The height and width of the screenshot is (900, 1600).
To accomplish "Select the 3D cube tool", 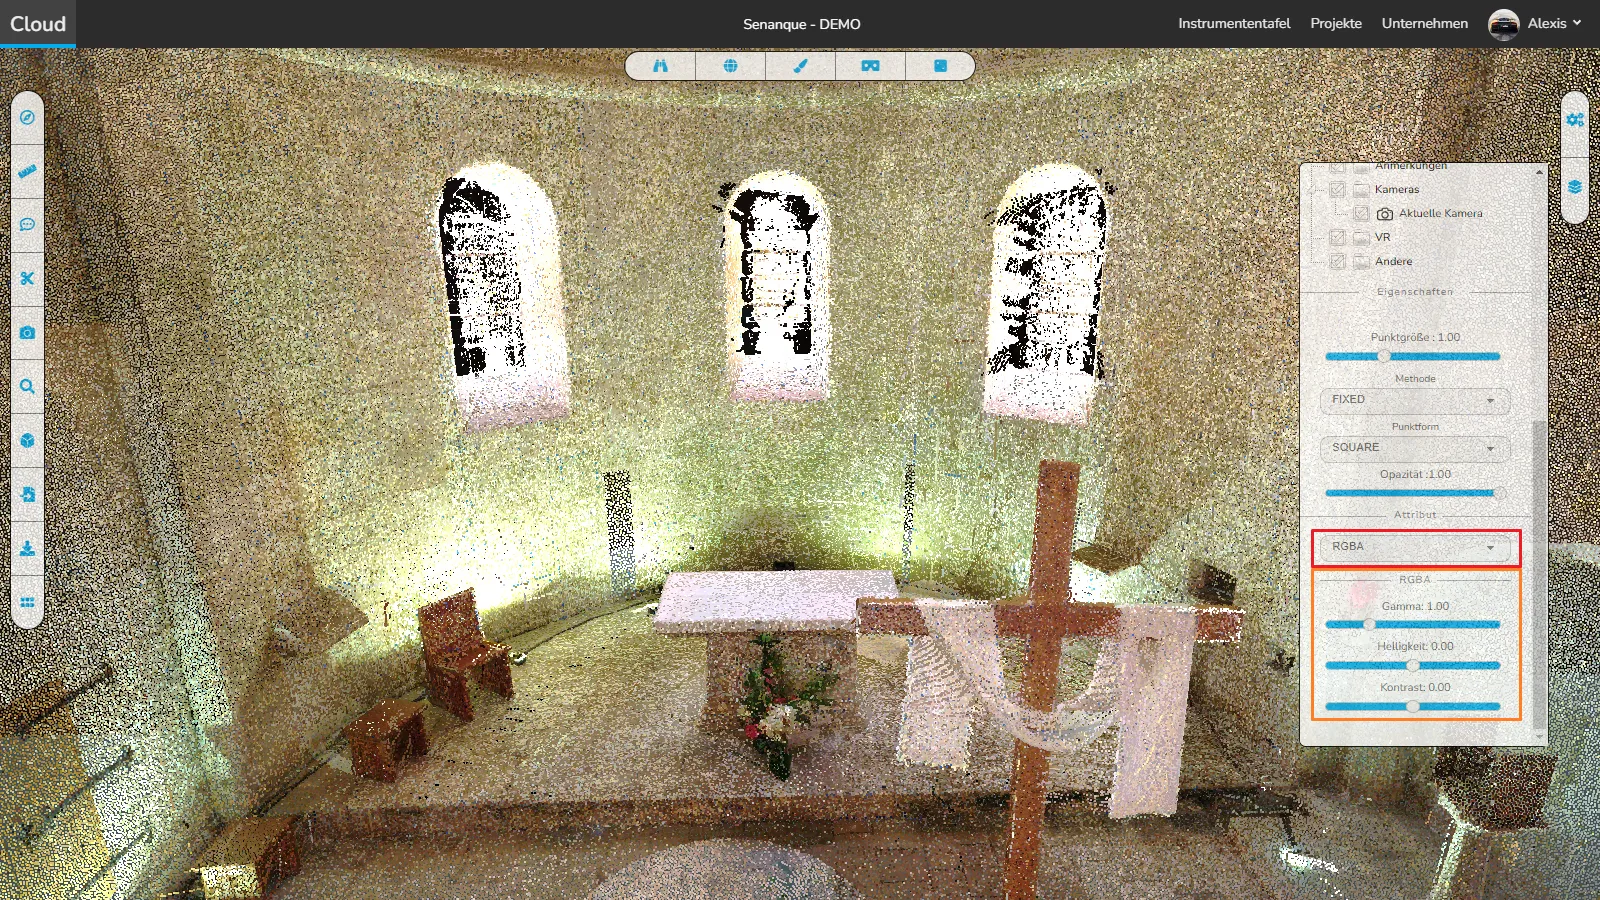I will click(x=27, y=441).
